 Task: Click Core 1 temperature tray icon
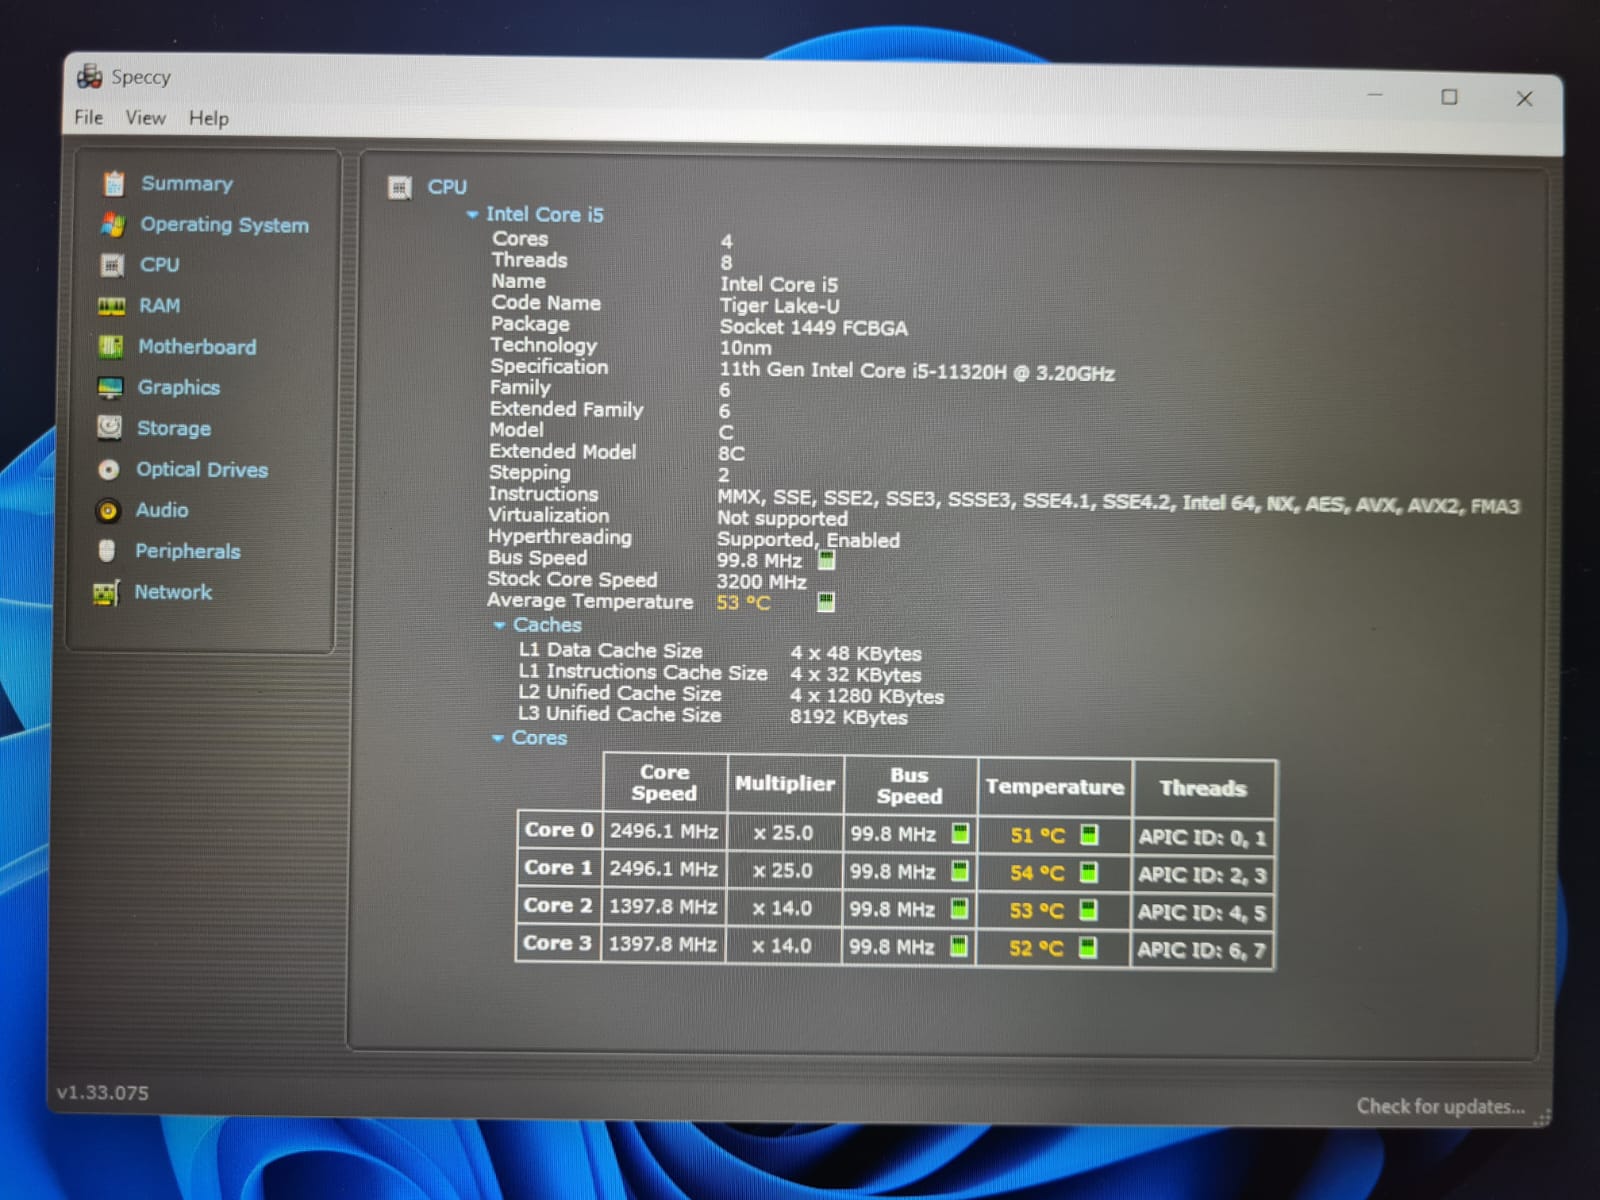(1089, 872)
